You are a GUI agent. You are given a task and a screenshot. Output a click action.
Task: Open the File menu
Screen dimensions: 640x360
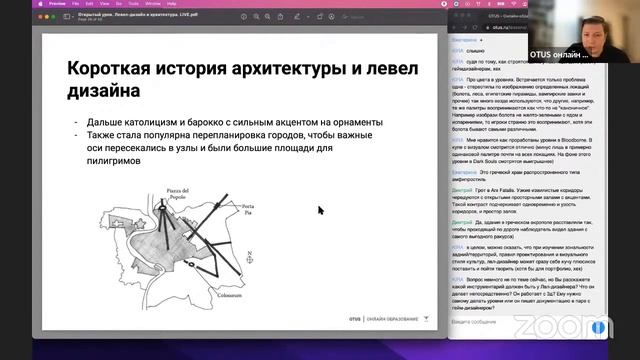(76, 4)
